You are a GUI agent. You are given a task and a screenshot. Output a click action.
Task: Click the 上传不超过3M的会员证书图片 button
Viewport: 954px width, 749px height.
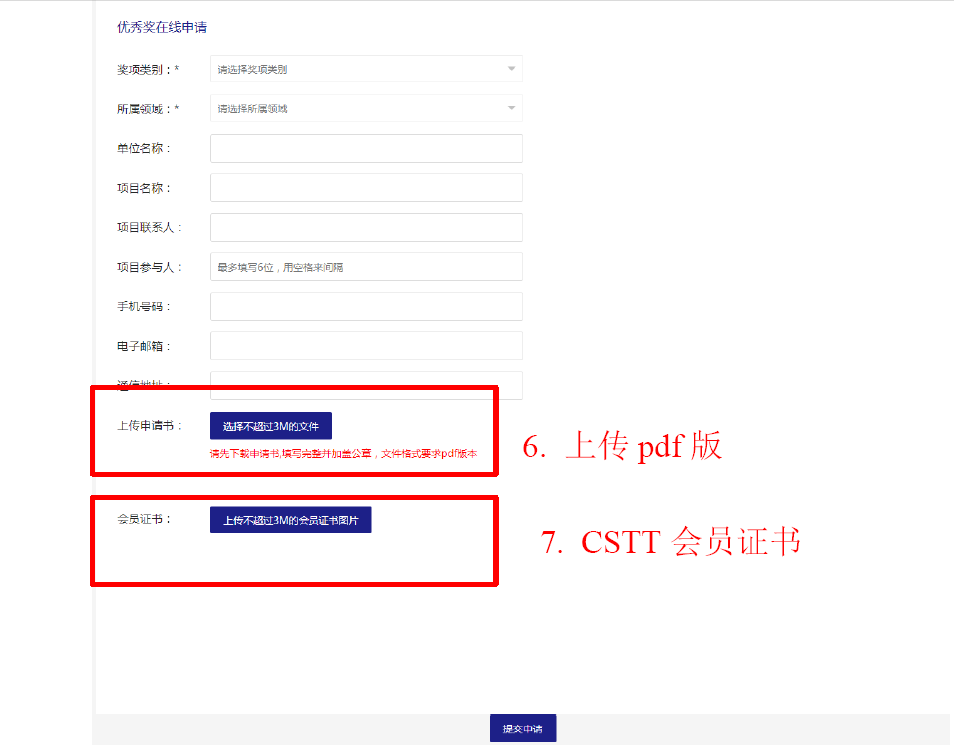click(290, 520)
